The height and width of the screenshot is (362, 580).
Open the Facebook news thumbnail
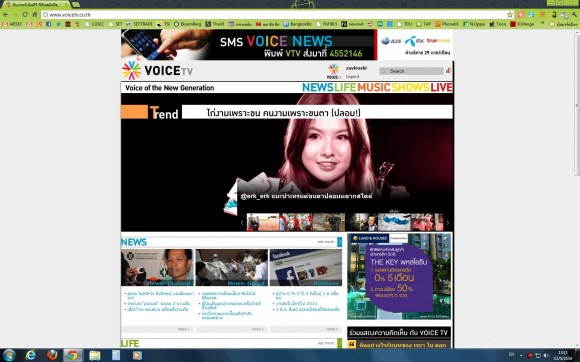306,267
